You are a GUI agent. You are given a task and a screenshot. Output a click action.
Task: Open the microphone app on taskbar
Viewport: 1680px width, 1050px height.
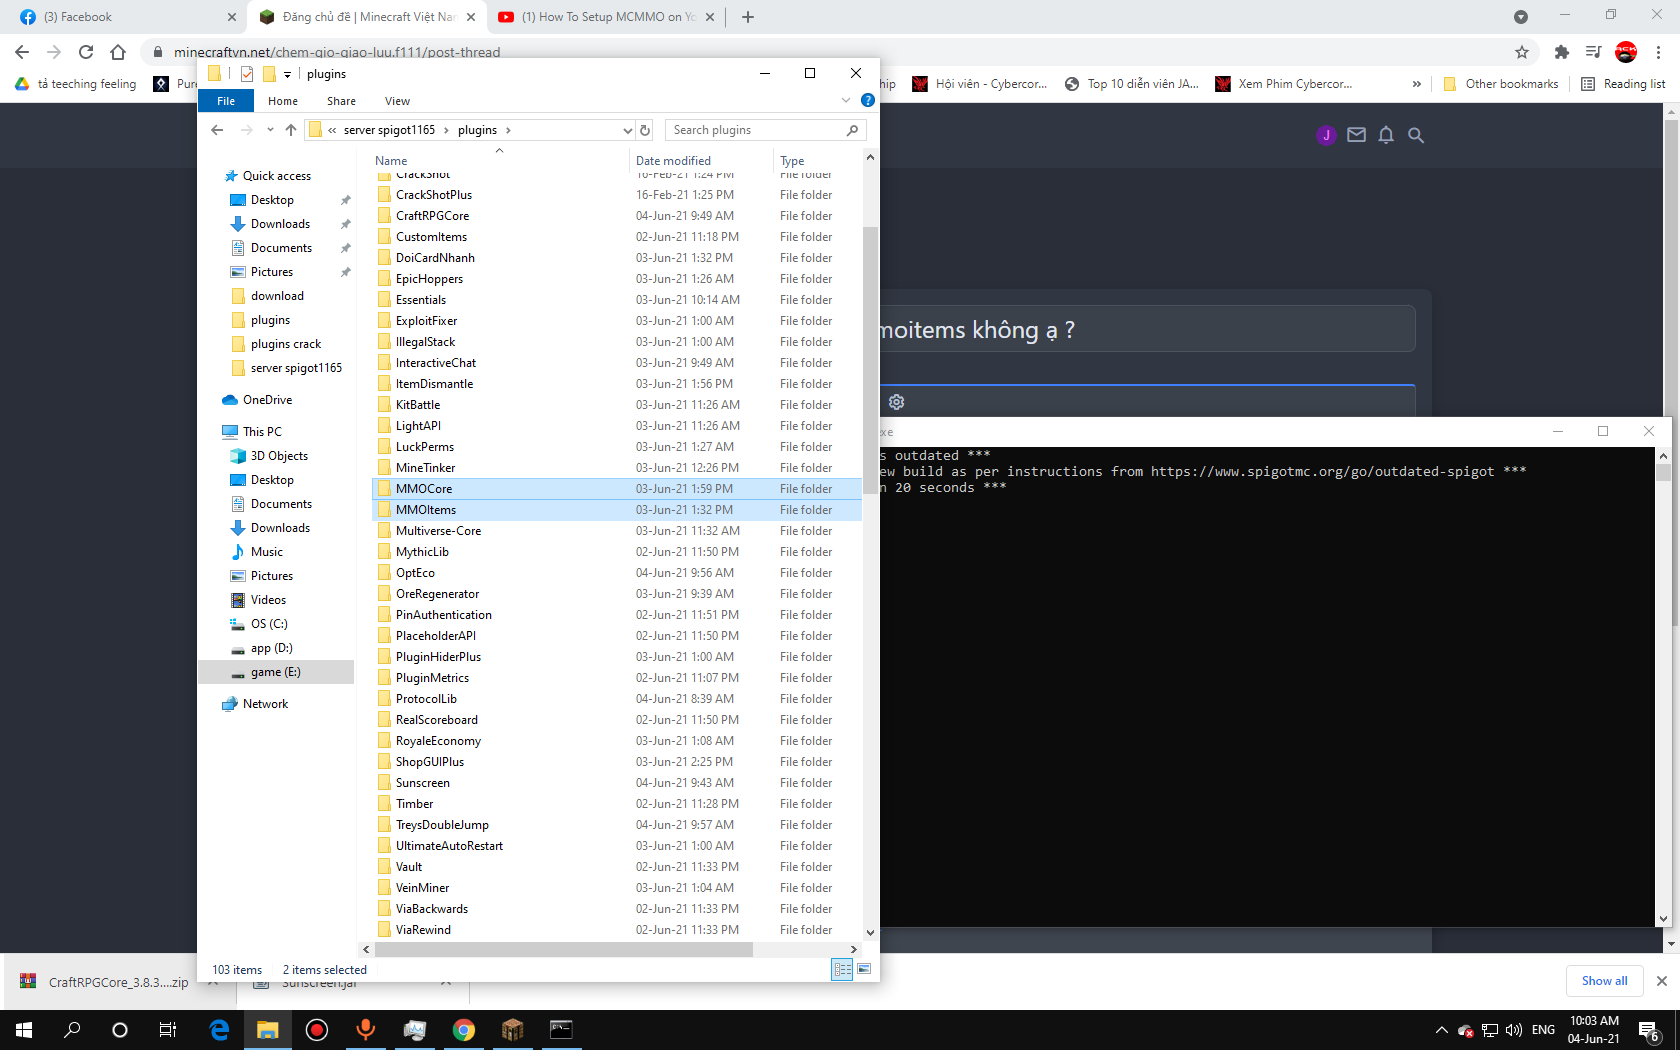pyautogui.click(x=366, y=1030)
